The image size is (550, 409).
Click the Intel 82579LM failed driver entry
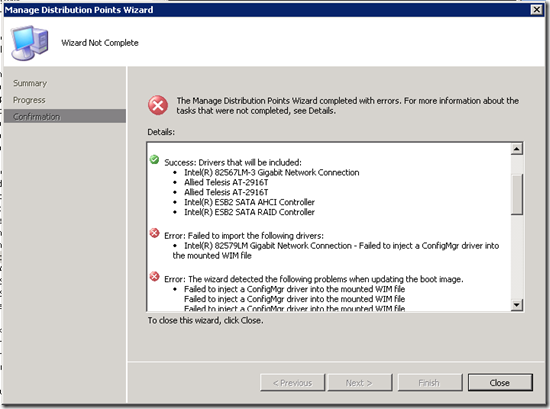336,250
